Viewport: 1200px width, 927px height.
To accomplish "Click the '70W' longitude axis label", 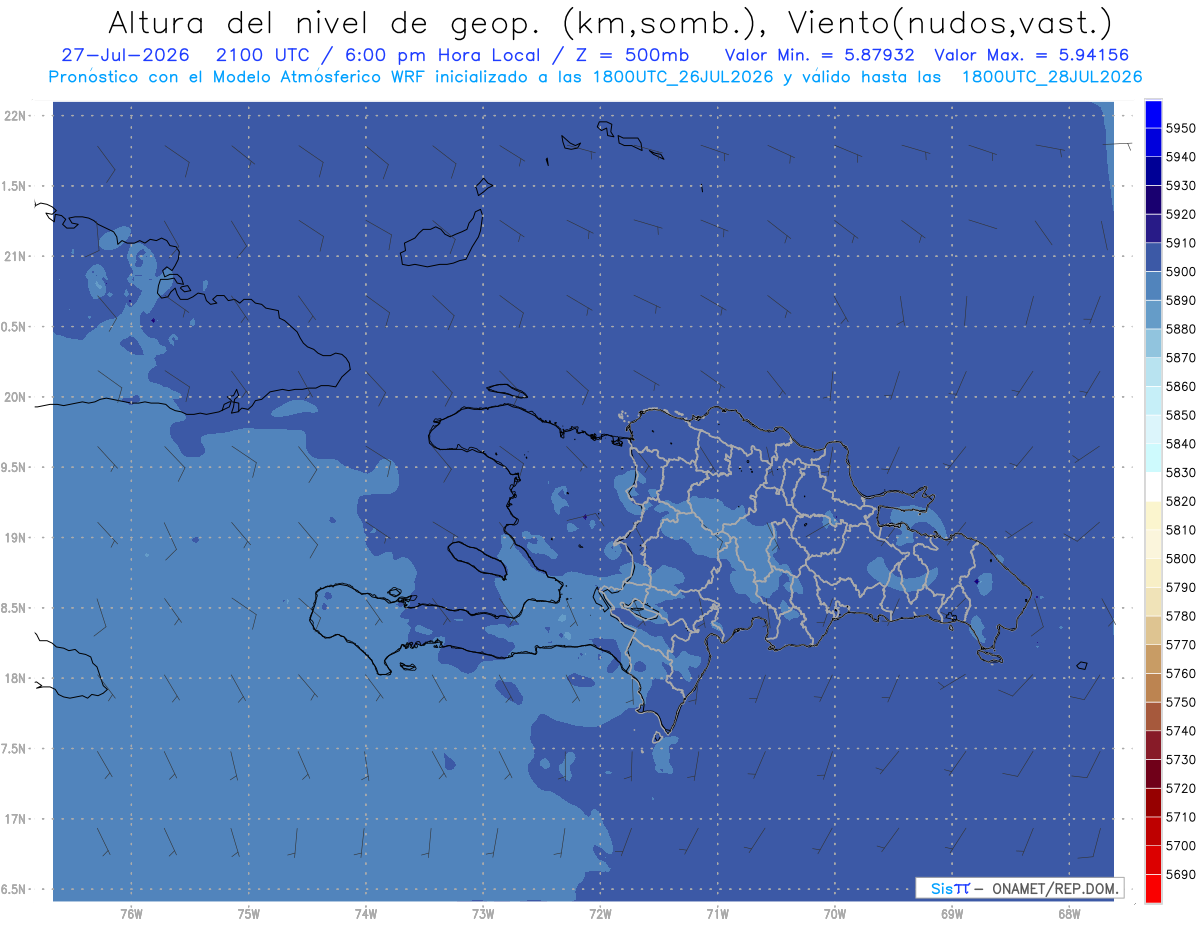I will 835,913.
